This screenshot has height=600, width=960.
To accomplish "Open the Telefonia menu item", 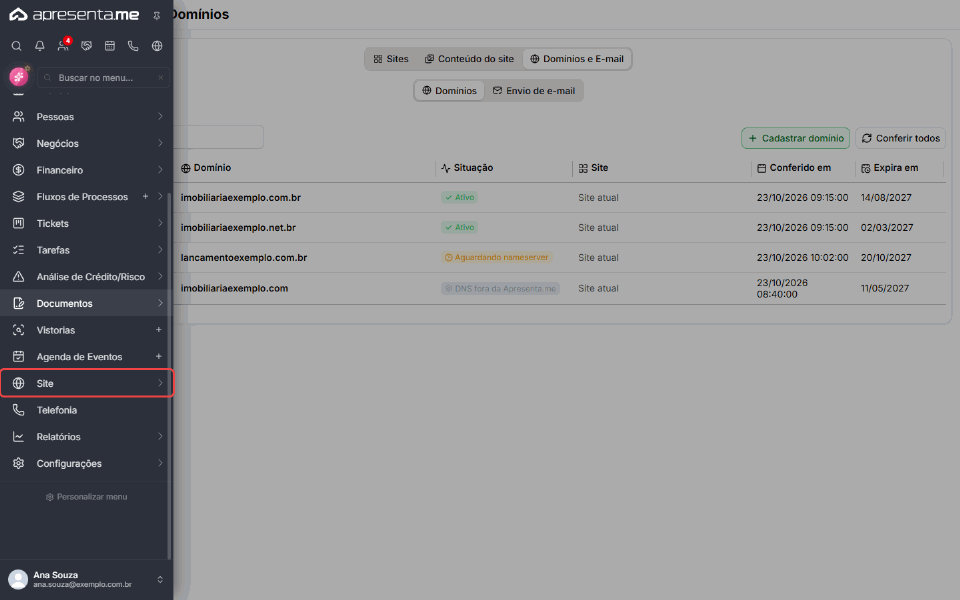I will tap(84, 410).
